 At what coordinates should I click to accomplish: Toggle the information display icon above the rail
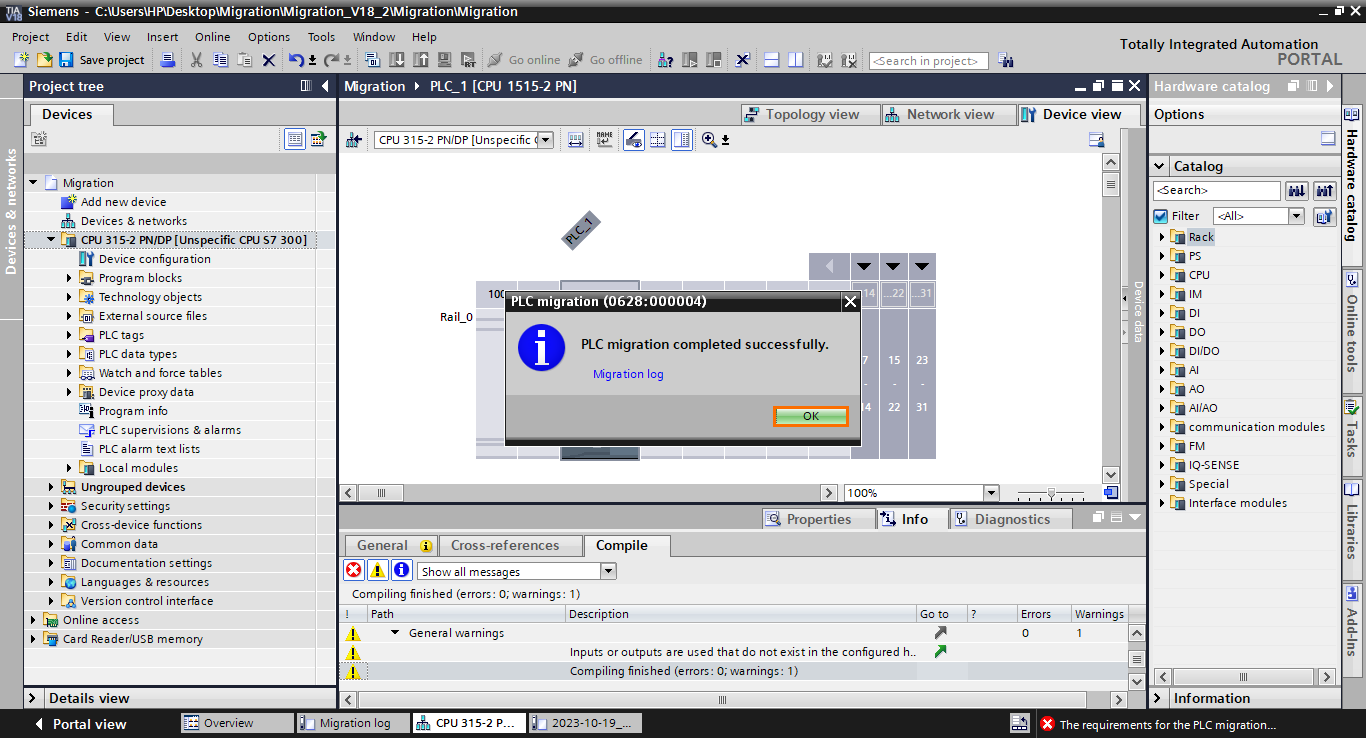click(x=634, y=139)
